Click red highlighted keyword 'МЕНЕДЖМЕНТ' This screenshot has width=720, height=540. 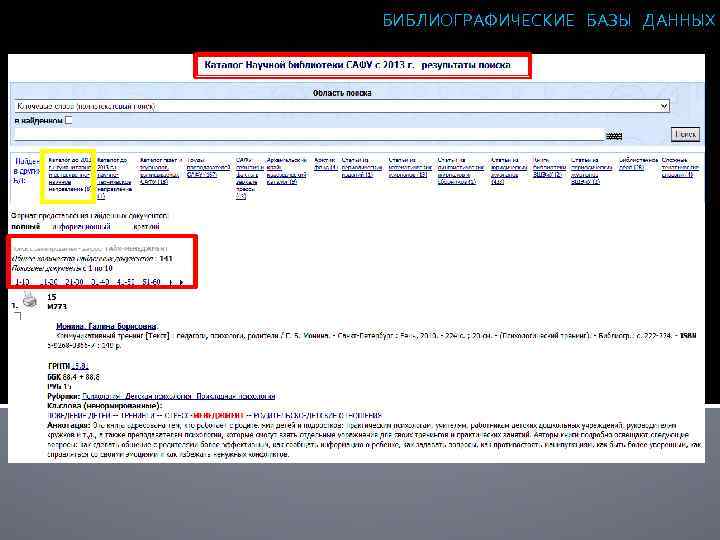[218, 415]
